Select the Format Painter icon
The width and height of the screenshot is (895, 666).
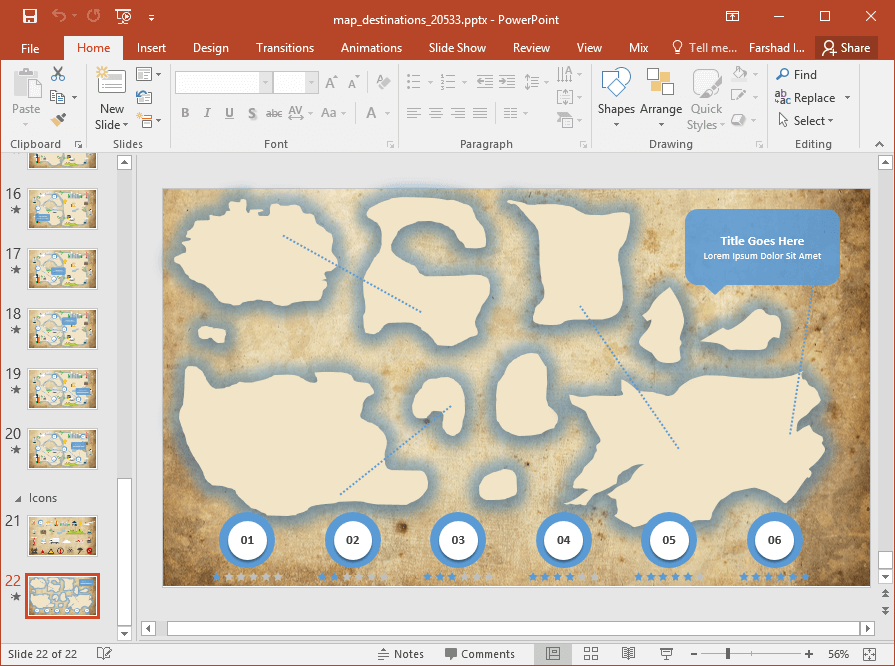[57, 118]
